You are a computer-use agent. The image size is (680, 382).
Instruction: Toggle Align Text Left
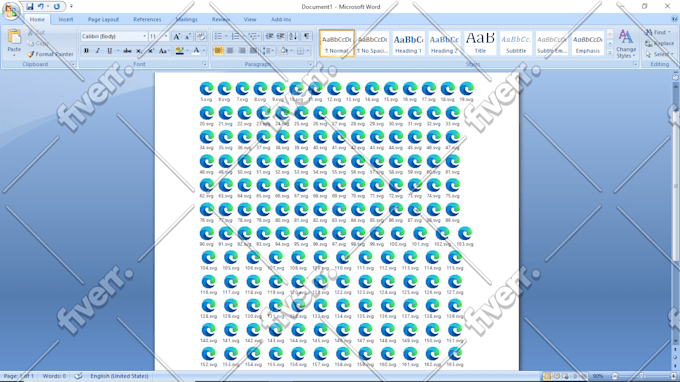coord(218,51)
